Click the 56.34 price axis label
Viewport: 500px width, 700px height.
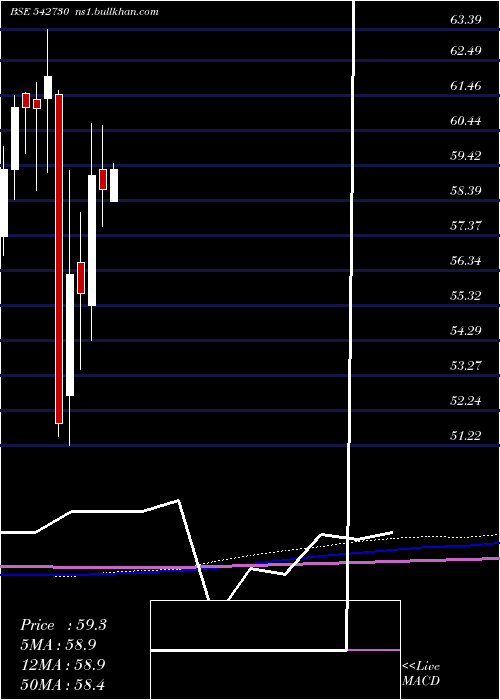[466, 261]
